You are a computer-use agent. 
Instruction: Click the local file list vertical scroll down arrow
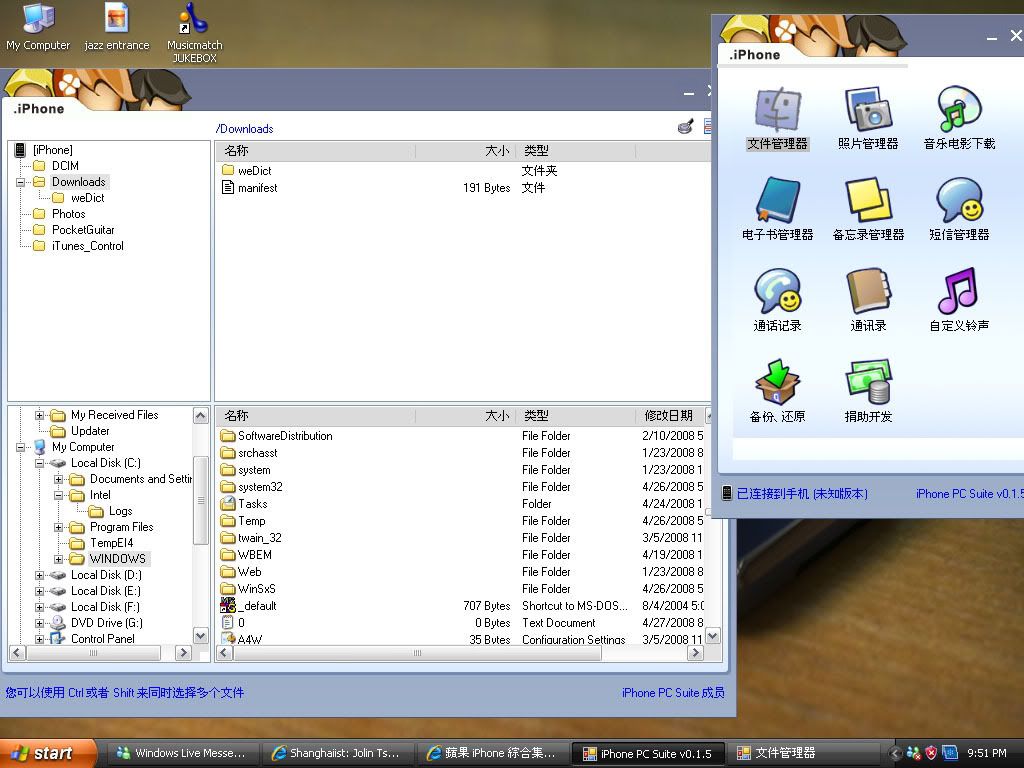pos(712,635)
